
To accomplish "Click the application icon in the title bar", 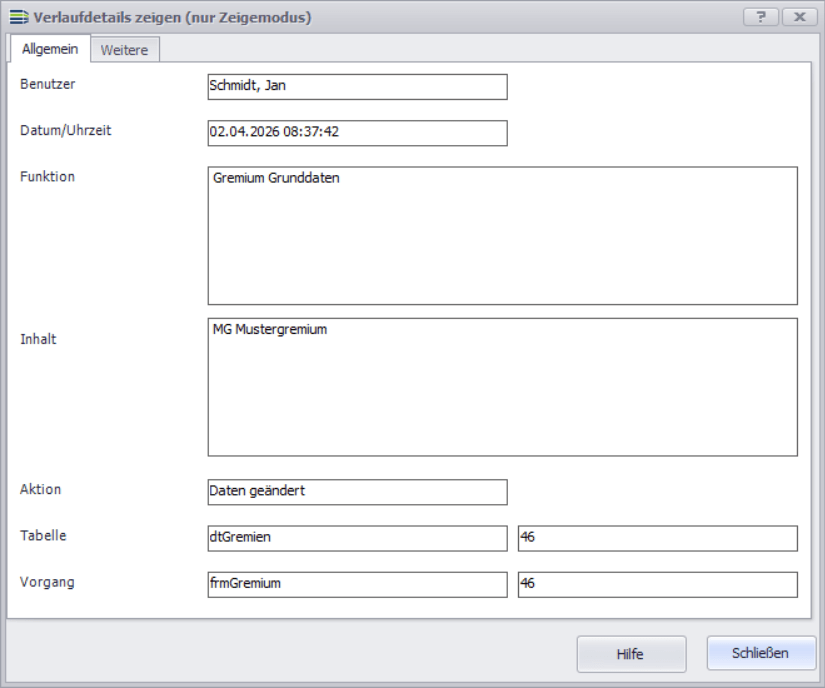I will tap(18, 17).
